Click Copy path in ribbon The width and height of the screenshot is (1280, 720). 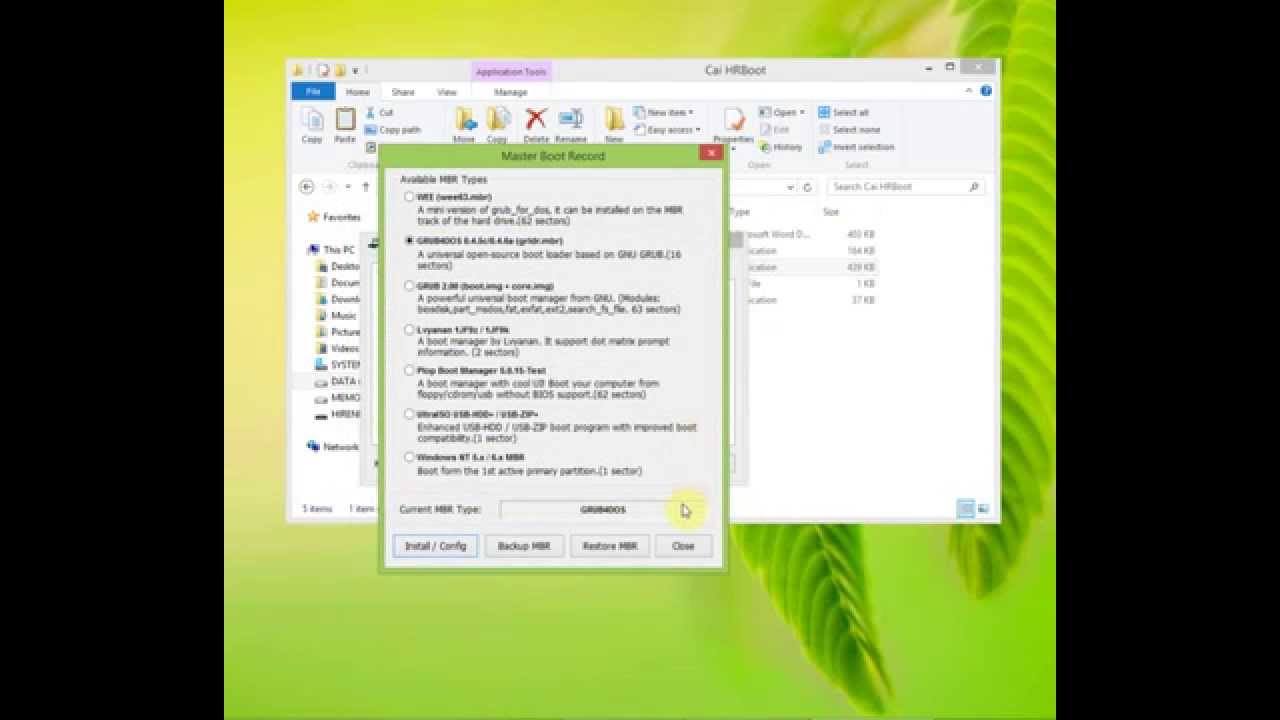pyautogui.click(x=393, y=130)
